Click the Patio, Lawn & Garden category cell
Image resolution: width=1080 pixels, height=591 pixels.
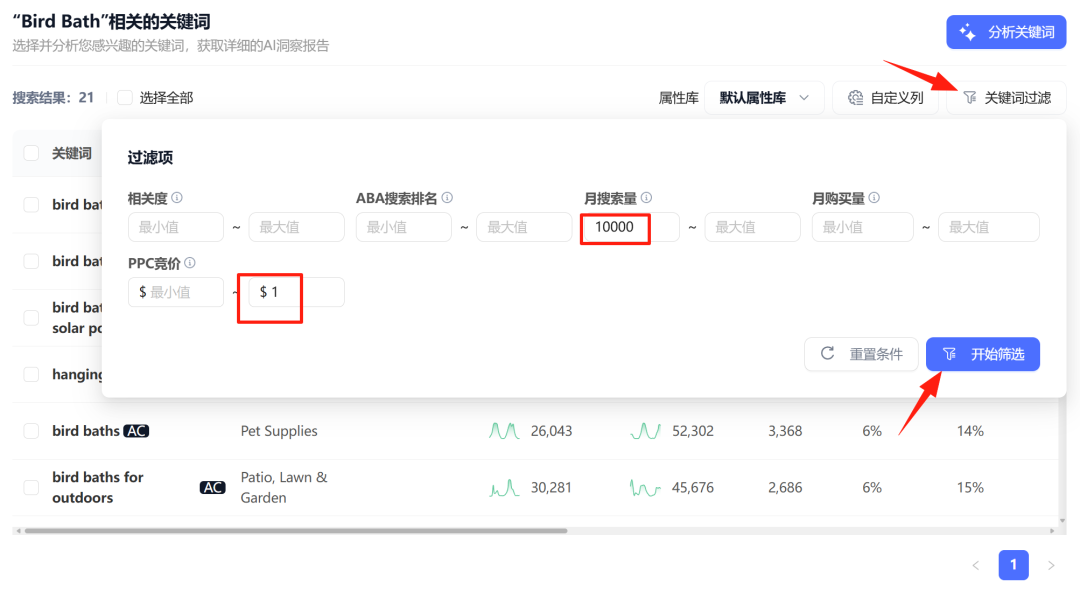pyautogui.click(x=284, y=488)
